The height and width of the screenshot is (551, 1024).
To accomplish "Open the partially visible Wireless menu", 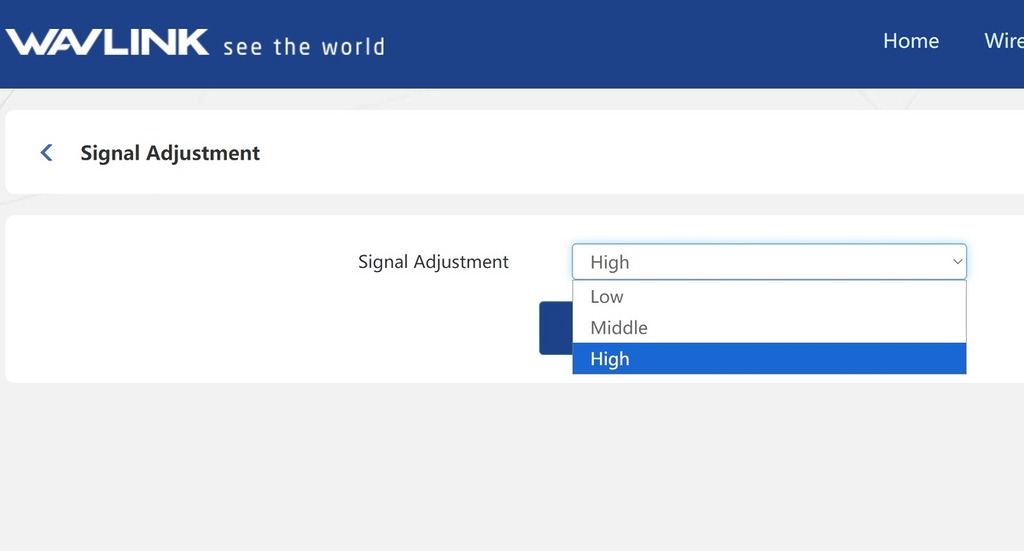I will [x=1003, y=41].
